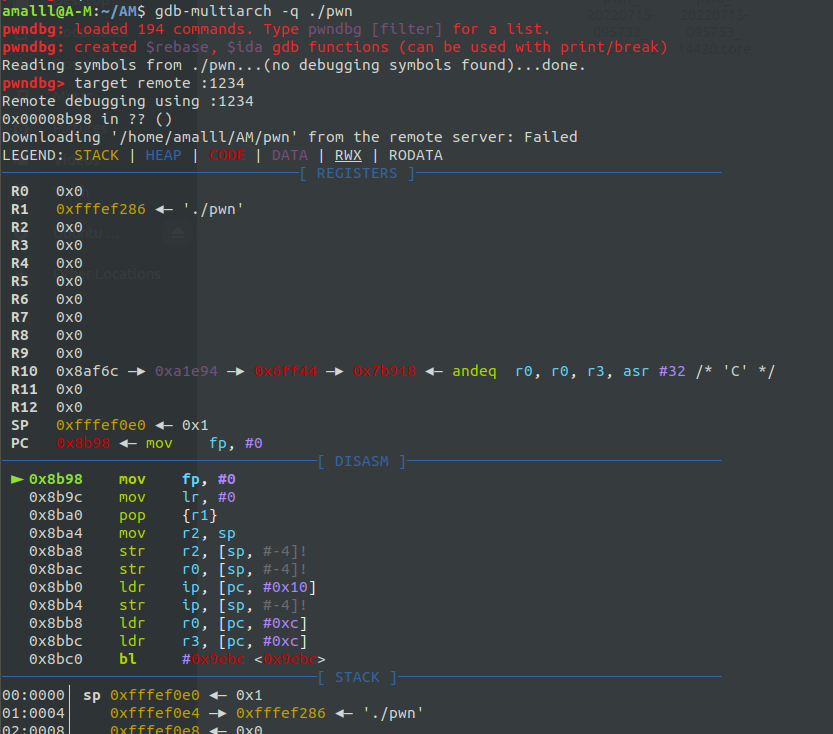Click the 'ldr' instruction at 0x8bb8
The image size is (833, 734).
(132, 623)
